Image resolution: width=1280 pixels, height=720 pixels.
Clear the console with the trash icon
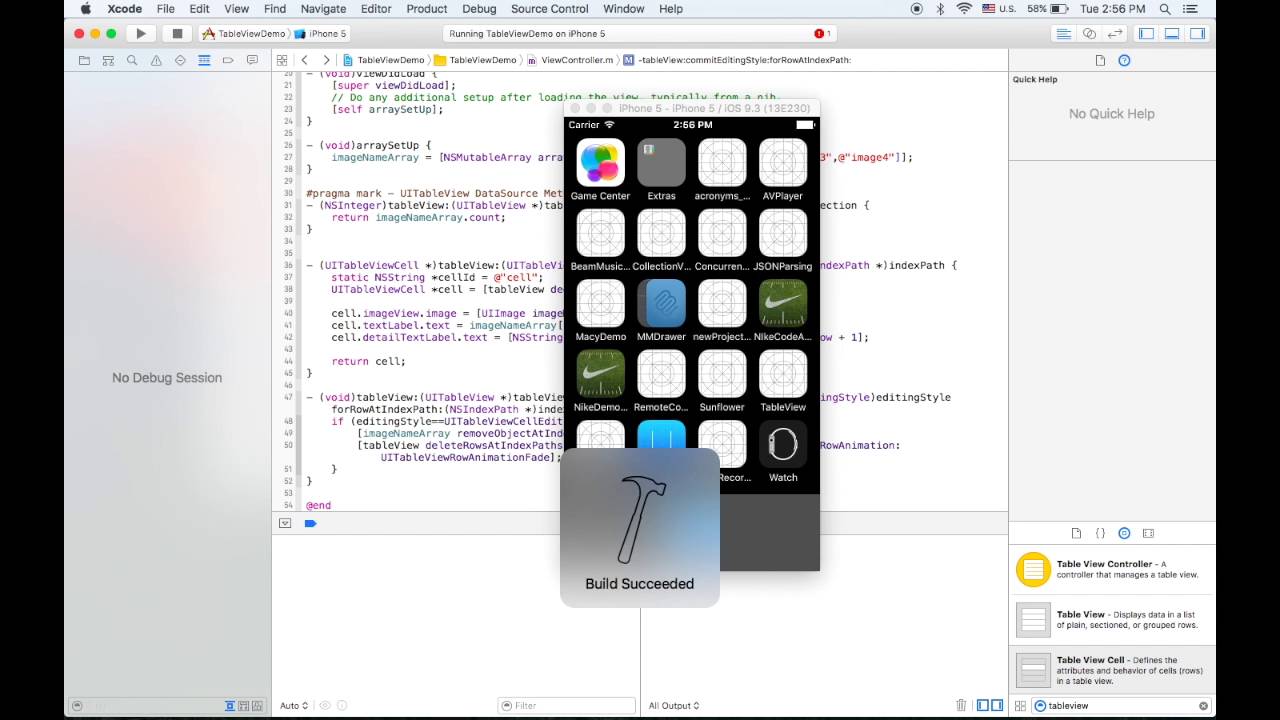click(x=961, y=705)
